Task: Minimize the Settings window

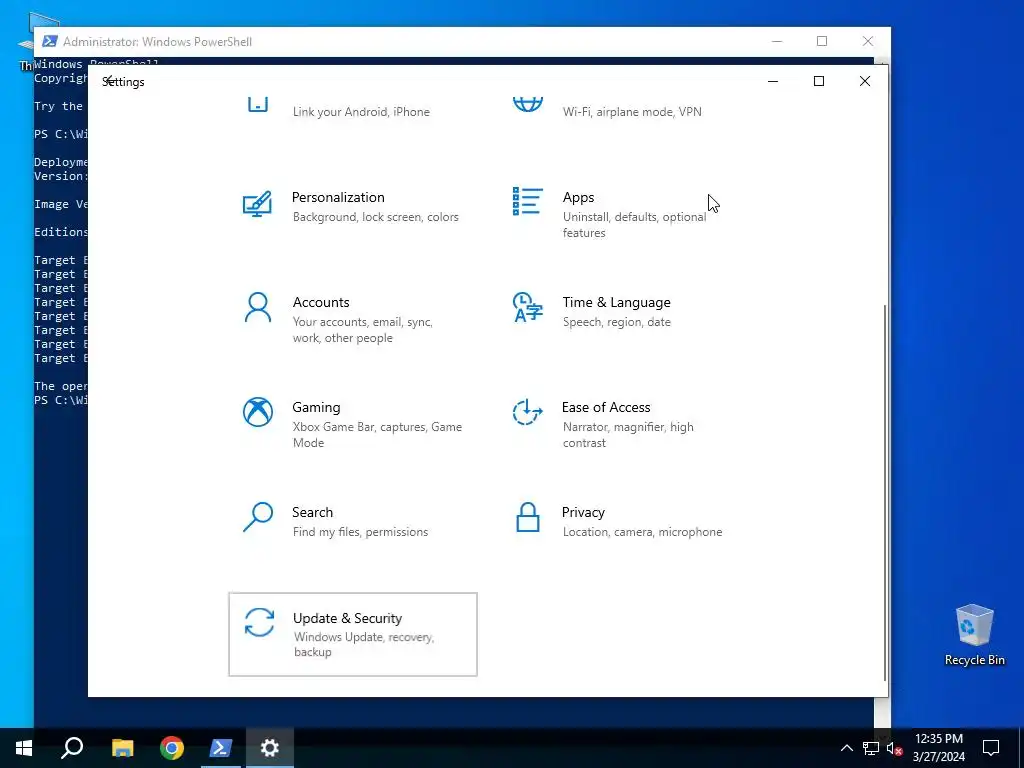Action: point(773,81)
